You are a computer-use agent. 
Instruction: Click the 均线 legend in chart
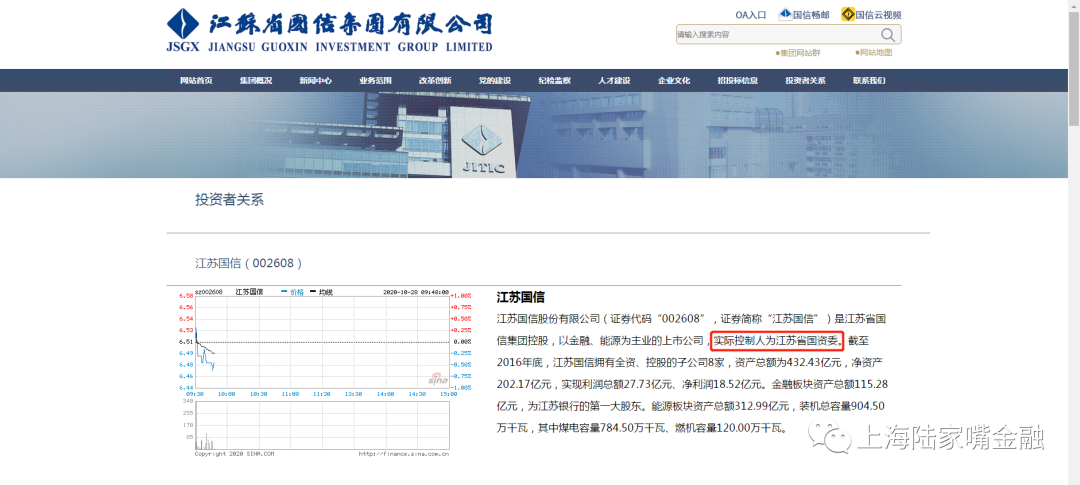(x=322, y=292)
